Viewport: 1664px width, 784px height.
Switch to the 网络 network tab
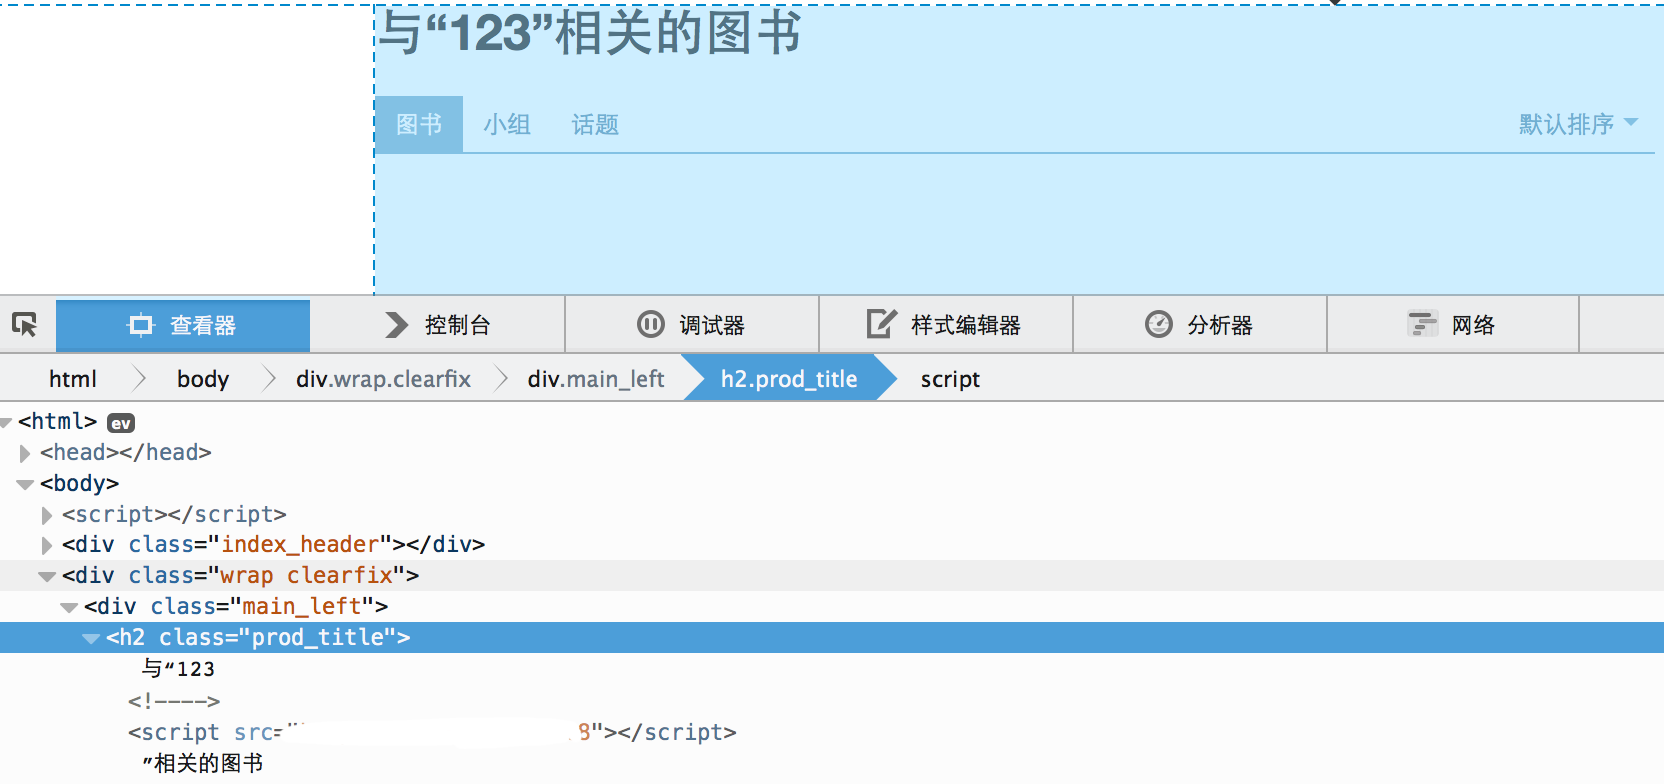pos(1453,325)
